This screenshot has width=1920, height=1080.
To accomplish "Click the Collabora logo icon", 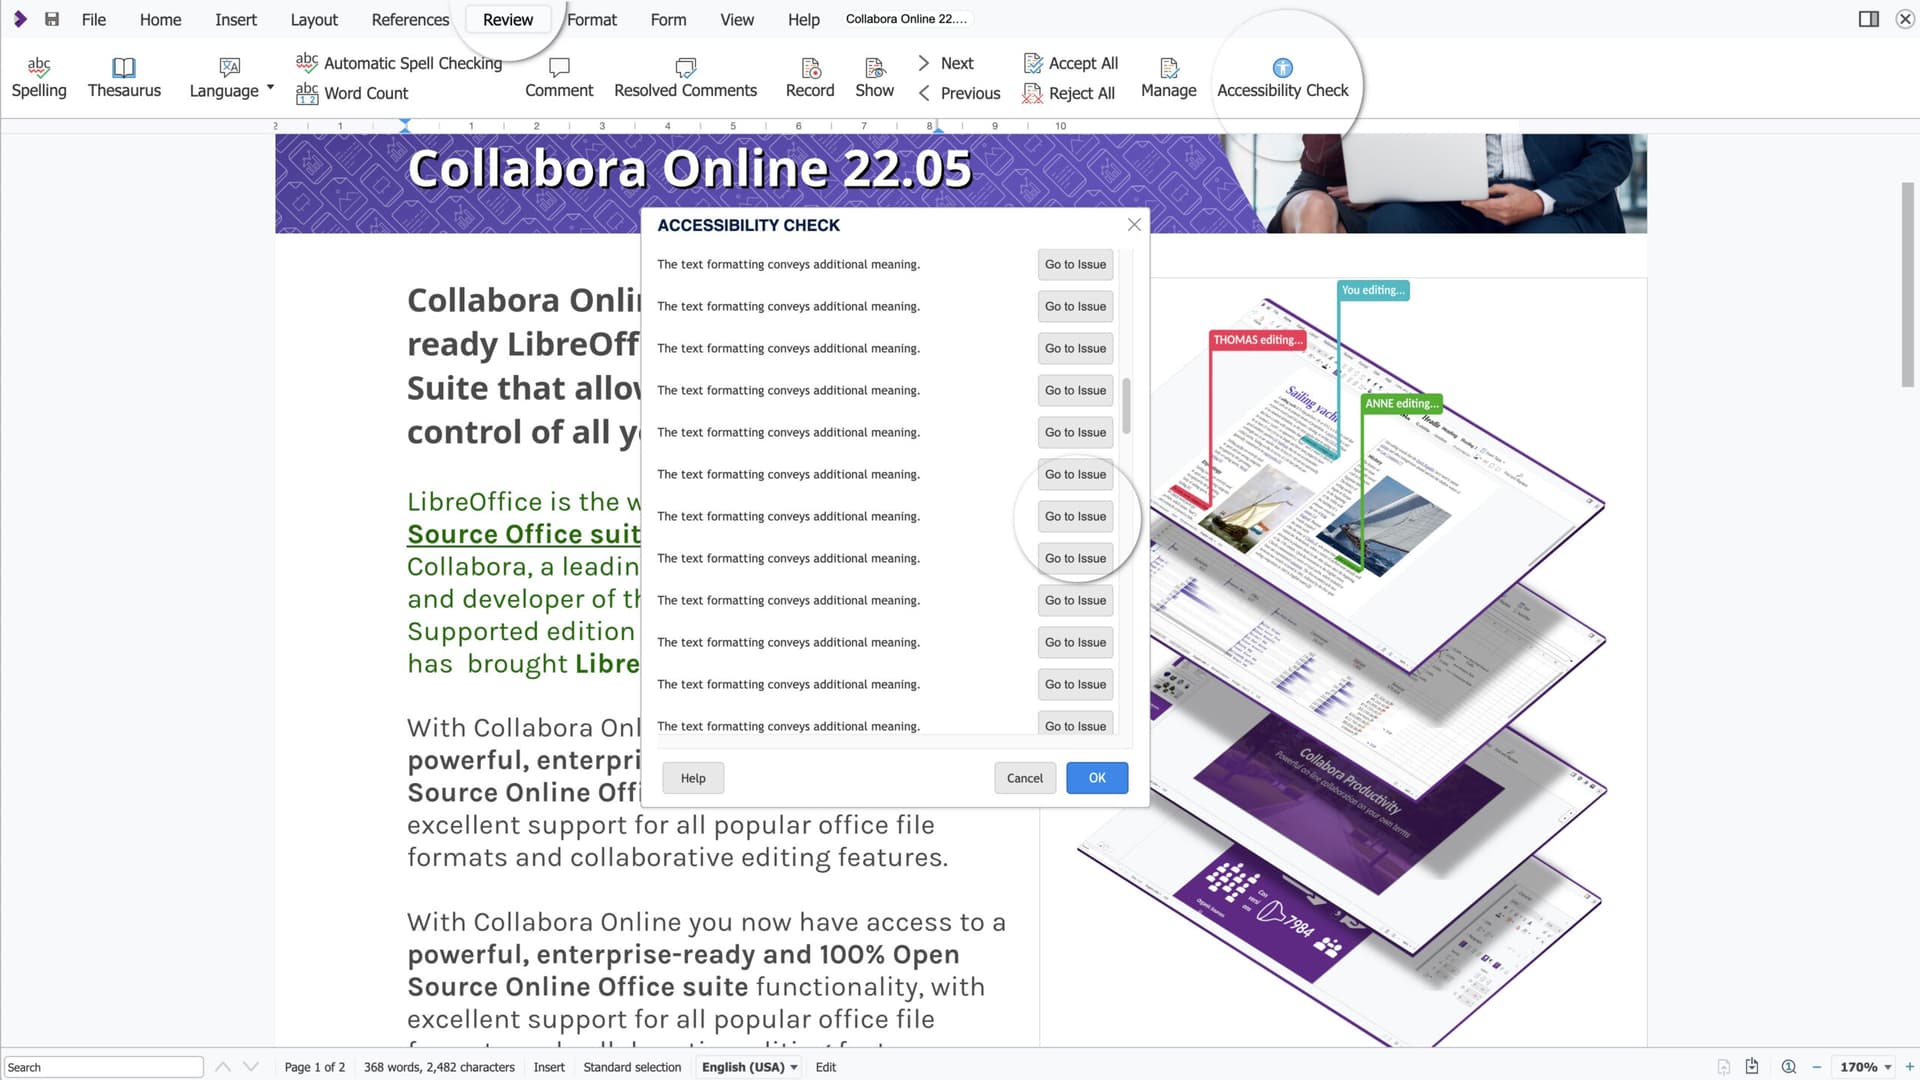I will (20, 19).
